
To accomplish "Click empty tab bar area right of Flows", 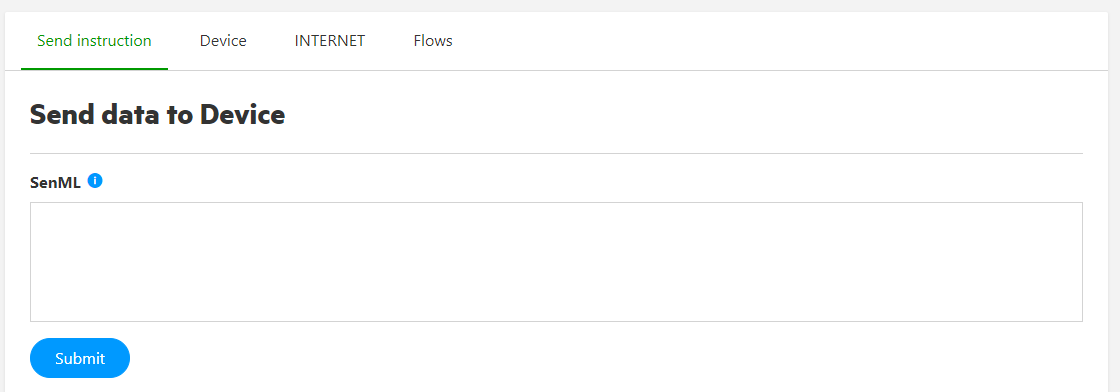I will tap(786, 41).
